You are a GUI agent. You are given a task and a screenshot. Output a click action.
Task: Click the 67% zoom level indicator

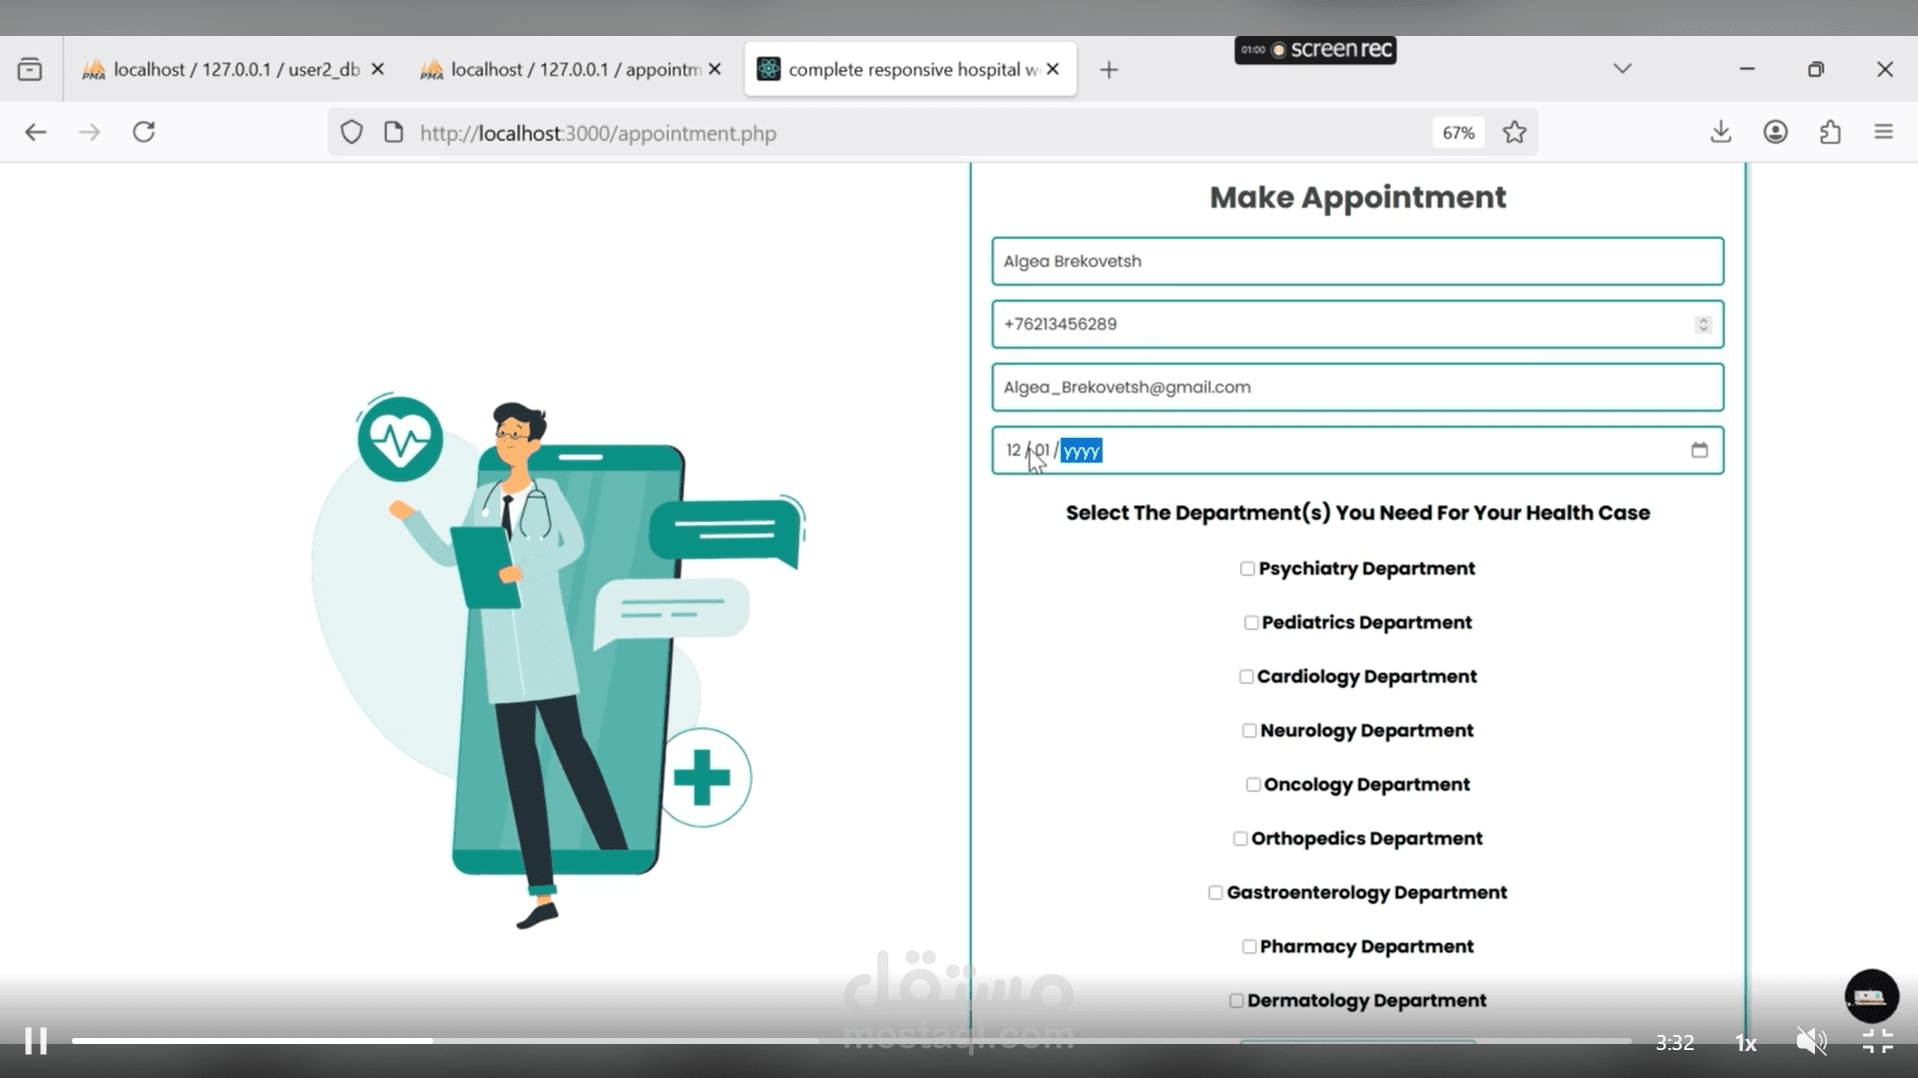click(x=1458, y=133)
